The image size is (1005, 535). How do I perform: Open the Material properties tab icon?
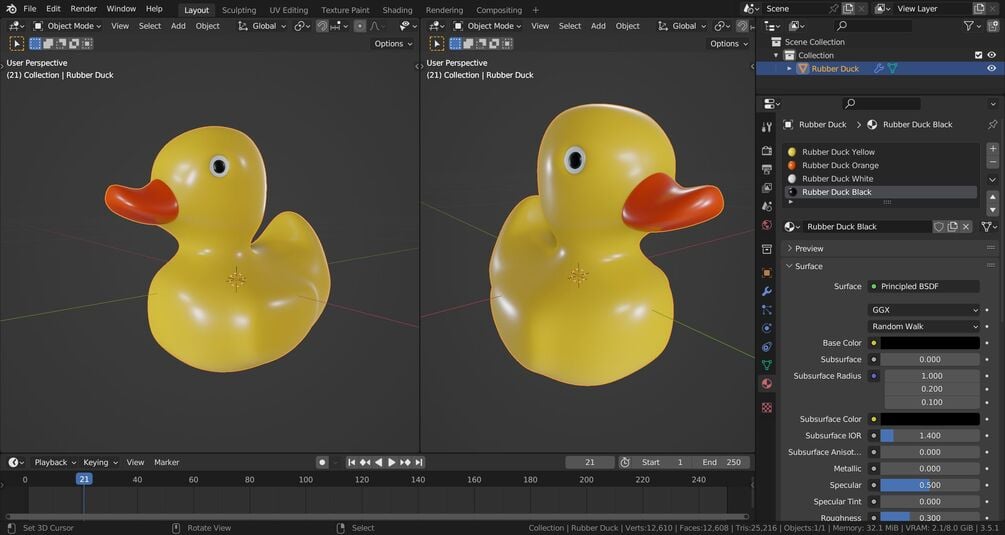pyautogui.click(x=767, y=383)
